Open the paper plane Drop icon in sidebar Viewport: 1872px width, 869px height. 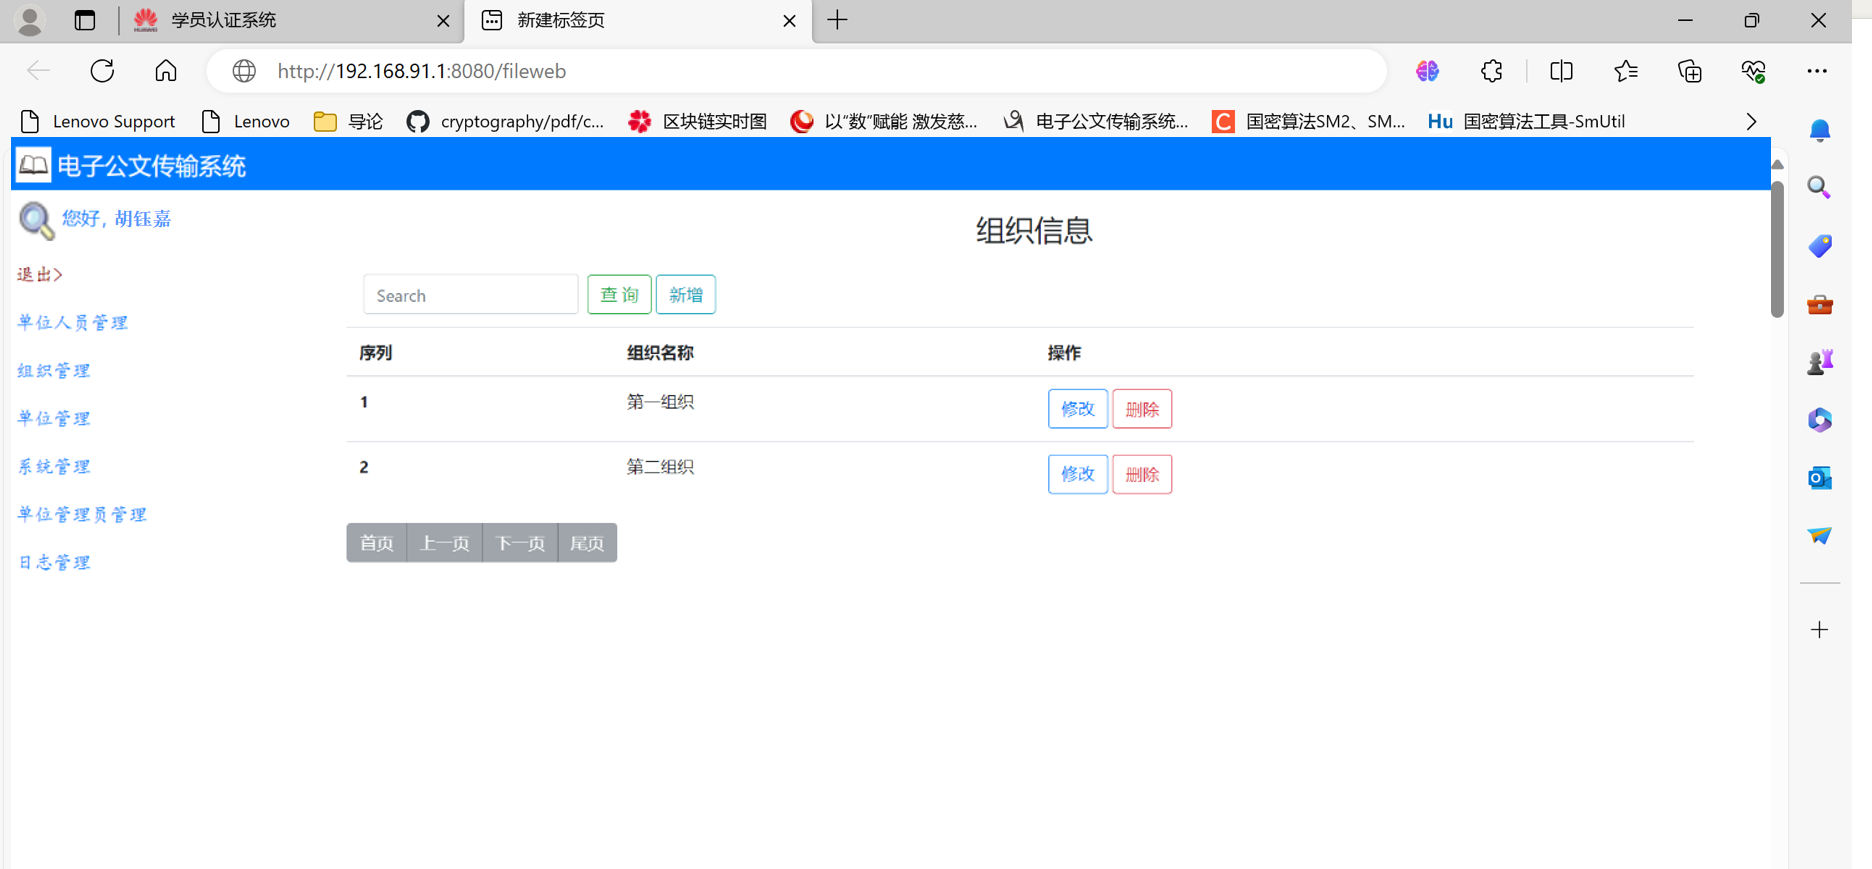(x=1820, y=536)
